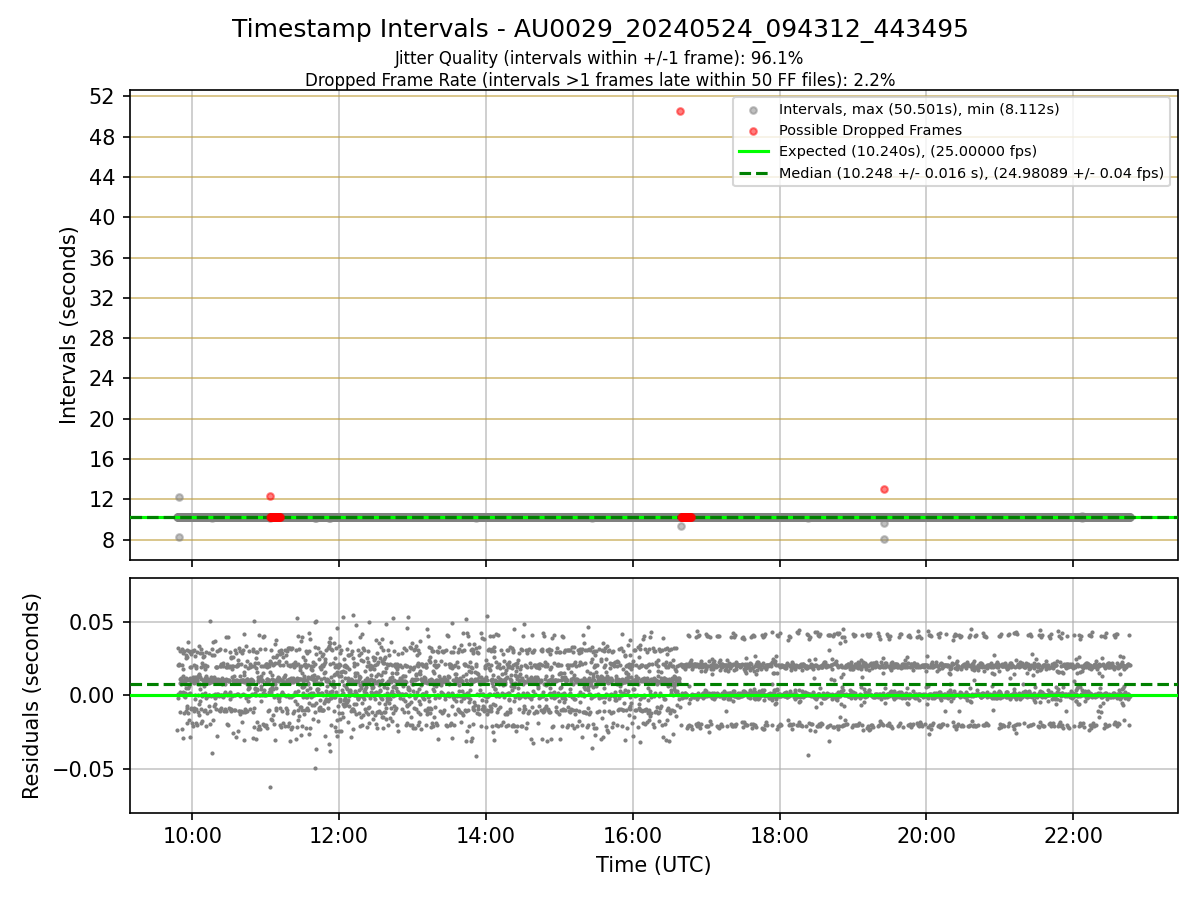
Task: Click the 'Time (UTC)' x-axis label
Action: coord(654,865)
